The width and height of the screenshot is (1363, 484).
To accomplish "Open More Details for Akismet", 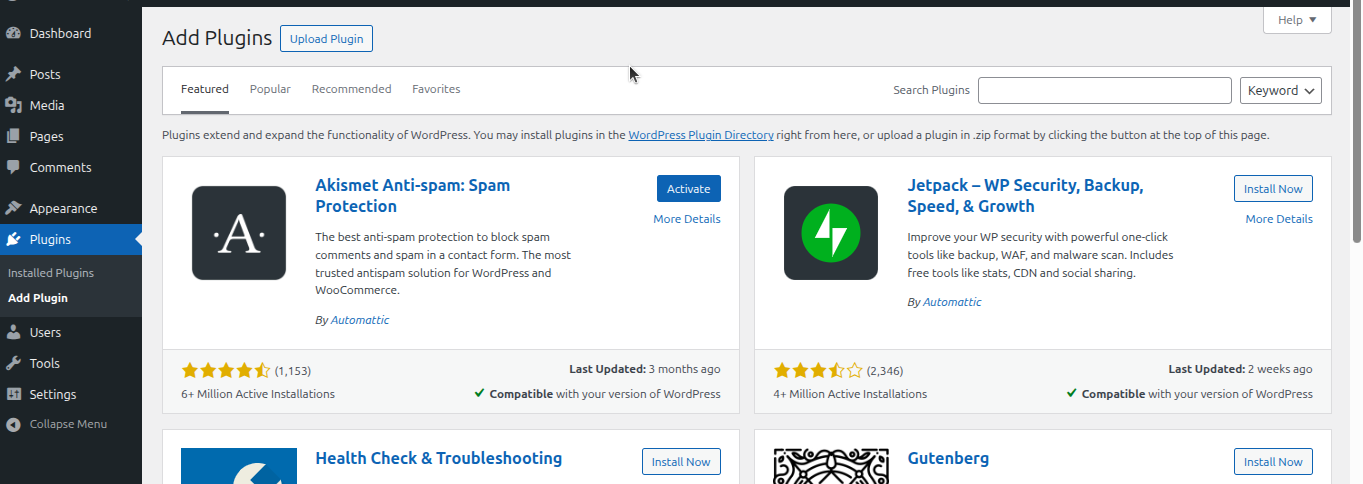I will tap(687, 219).
